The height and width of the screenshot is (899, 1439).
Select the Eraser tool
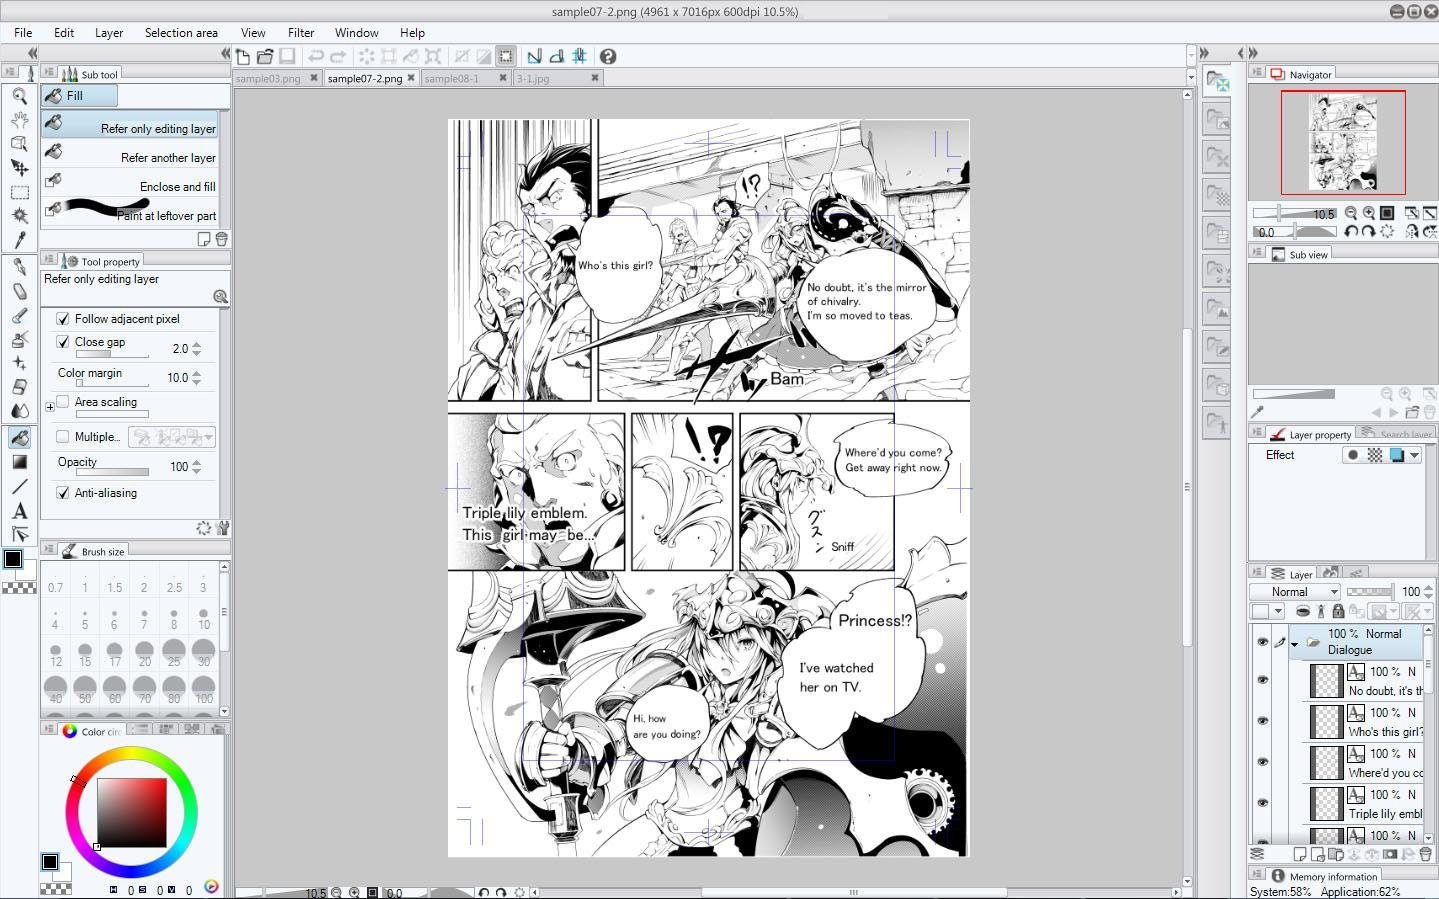click(19, 387)
